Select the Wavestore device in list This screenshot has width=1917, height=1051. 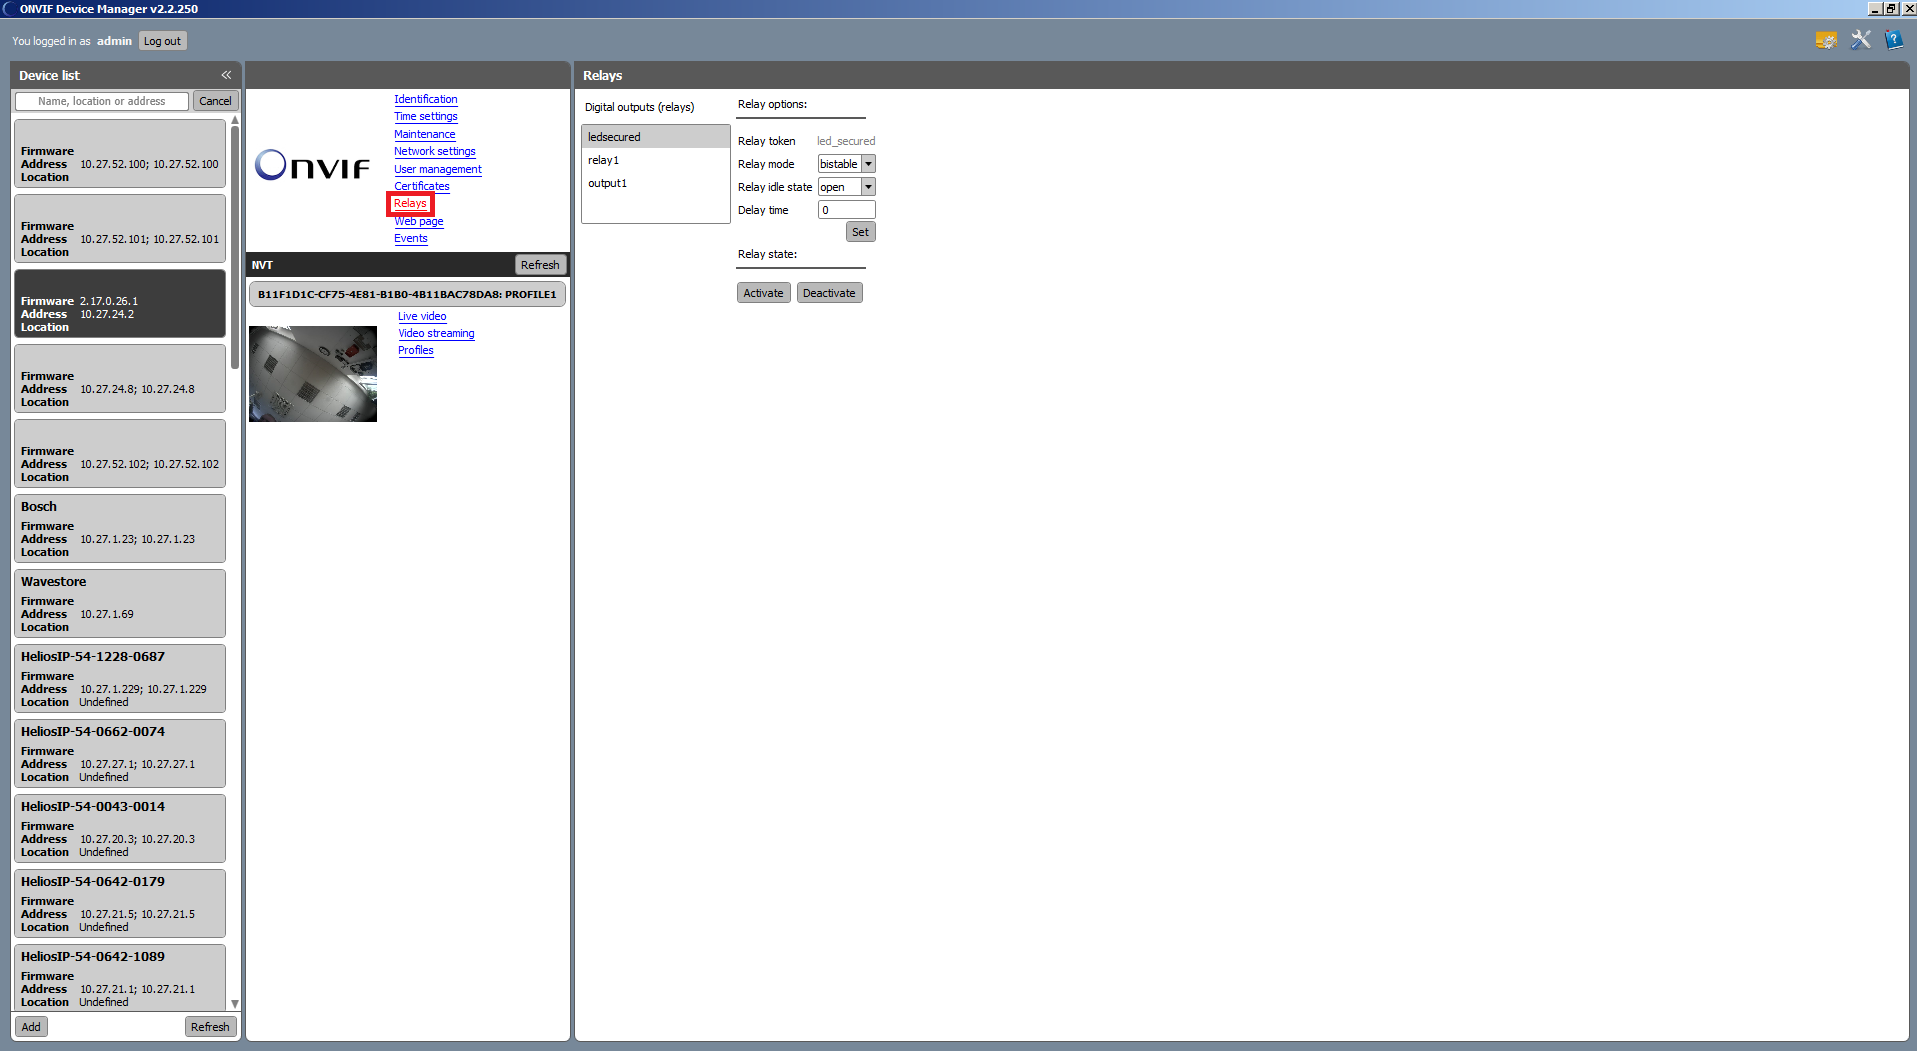click(119, 603)
